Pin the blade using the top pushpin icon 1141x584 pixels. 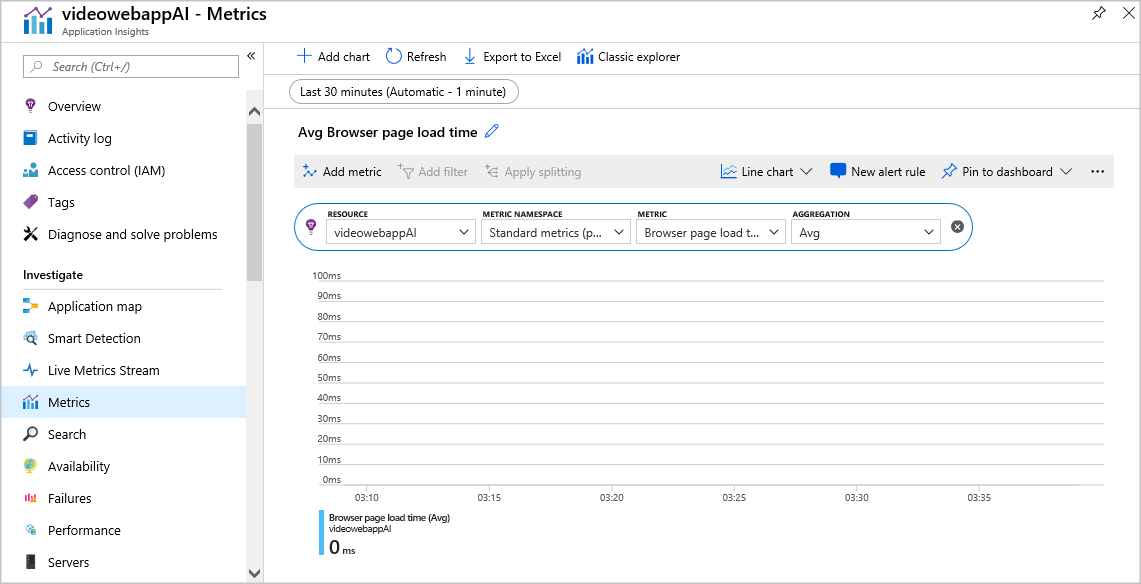[1099, 14]
